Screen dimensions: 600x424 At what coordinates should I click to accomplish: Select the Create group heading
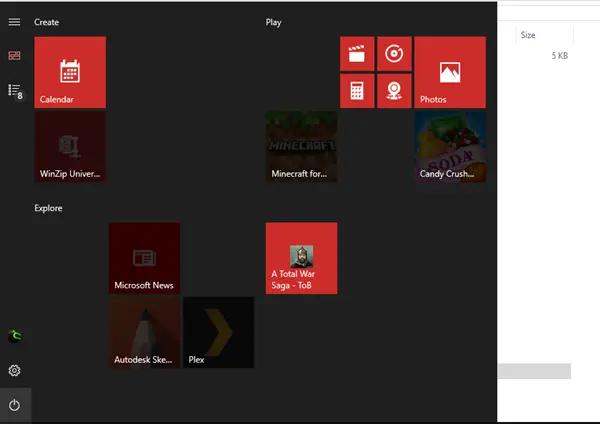tap(46, 22)
